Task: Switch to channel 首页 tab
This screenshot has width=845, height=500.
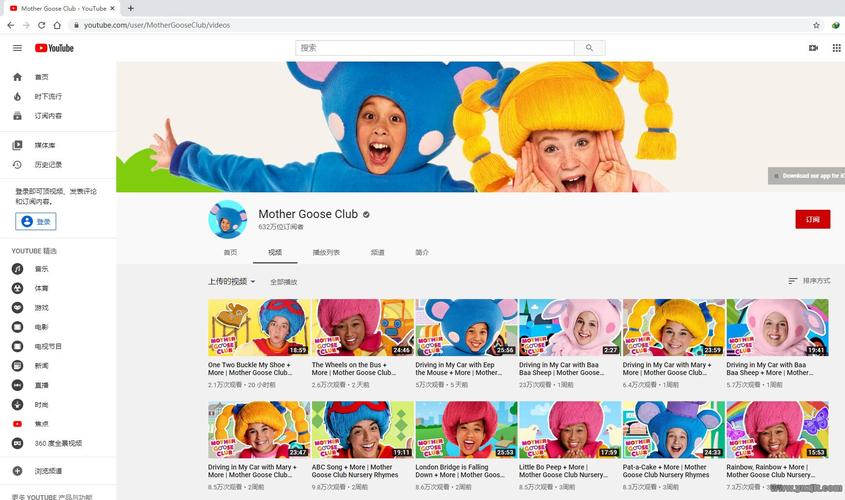Action: tap(231, 252)
